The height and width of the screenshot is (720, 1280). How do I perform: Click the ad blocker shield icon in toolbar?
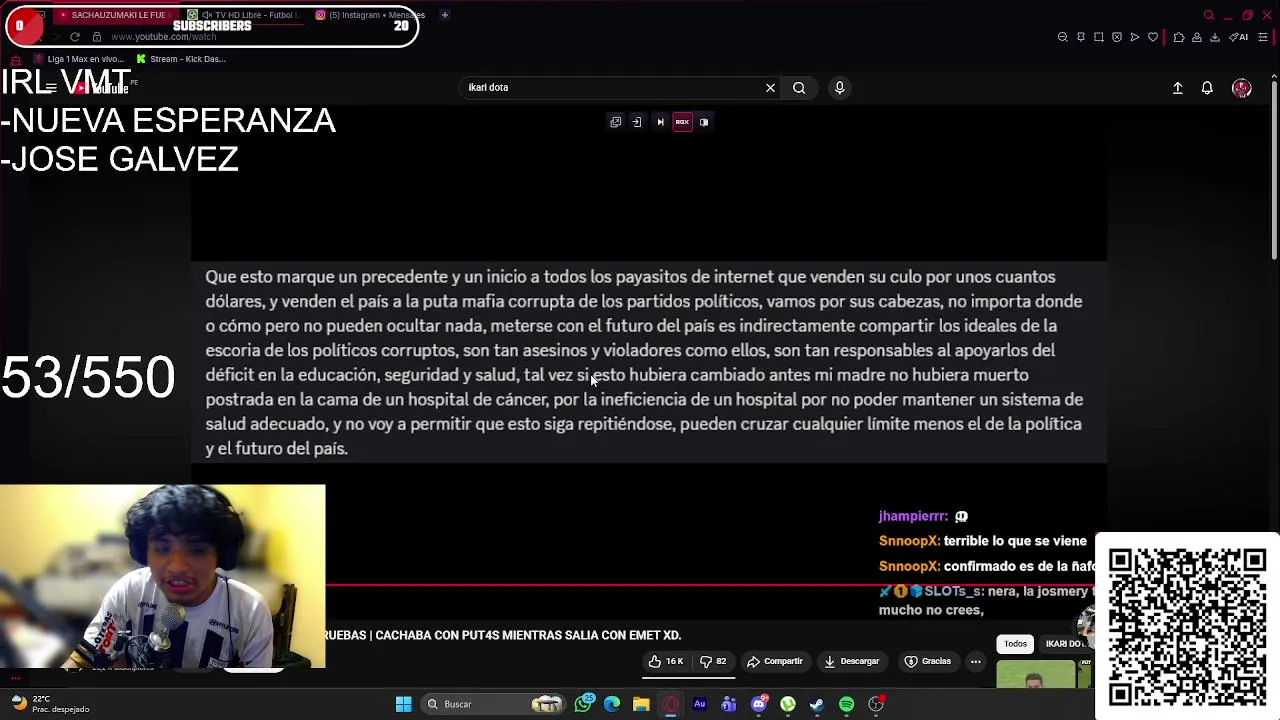click(1117, 37)
